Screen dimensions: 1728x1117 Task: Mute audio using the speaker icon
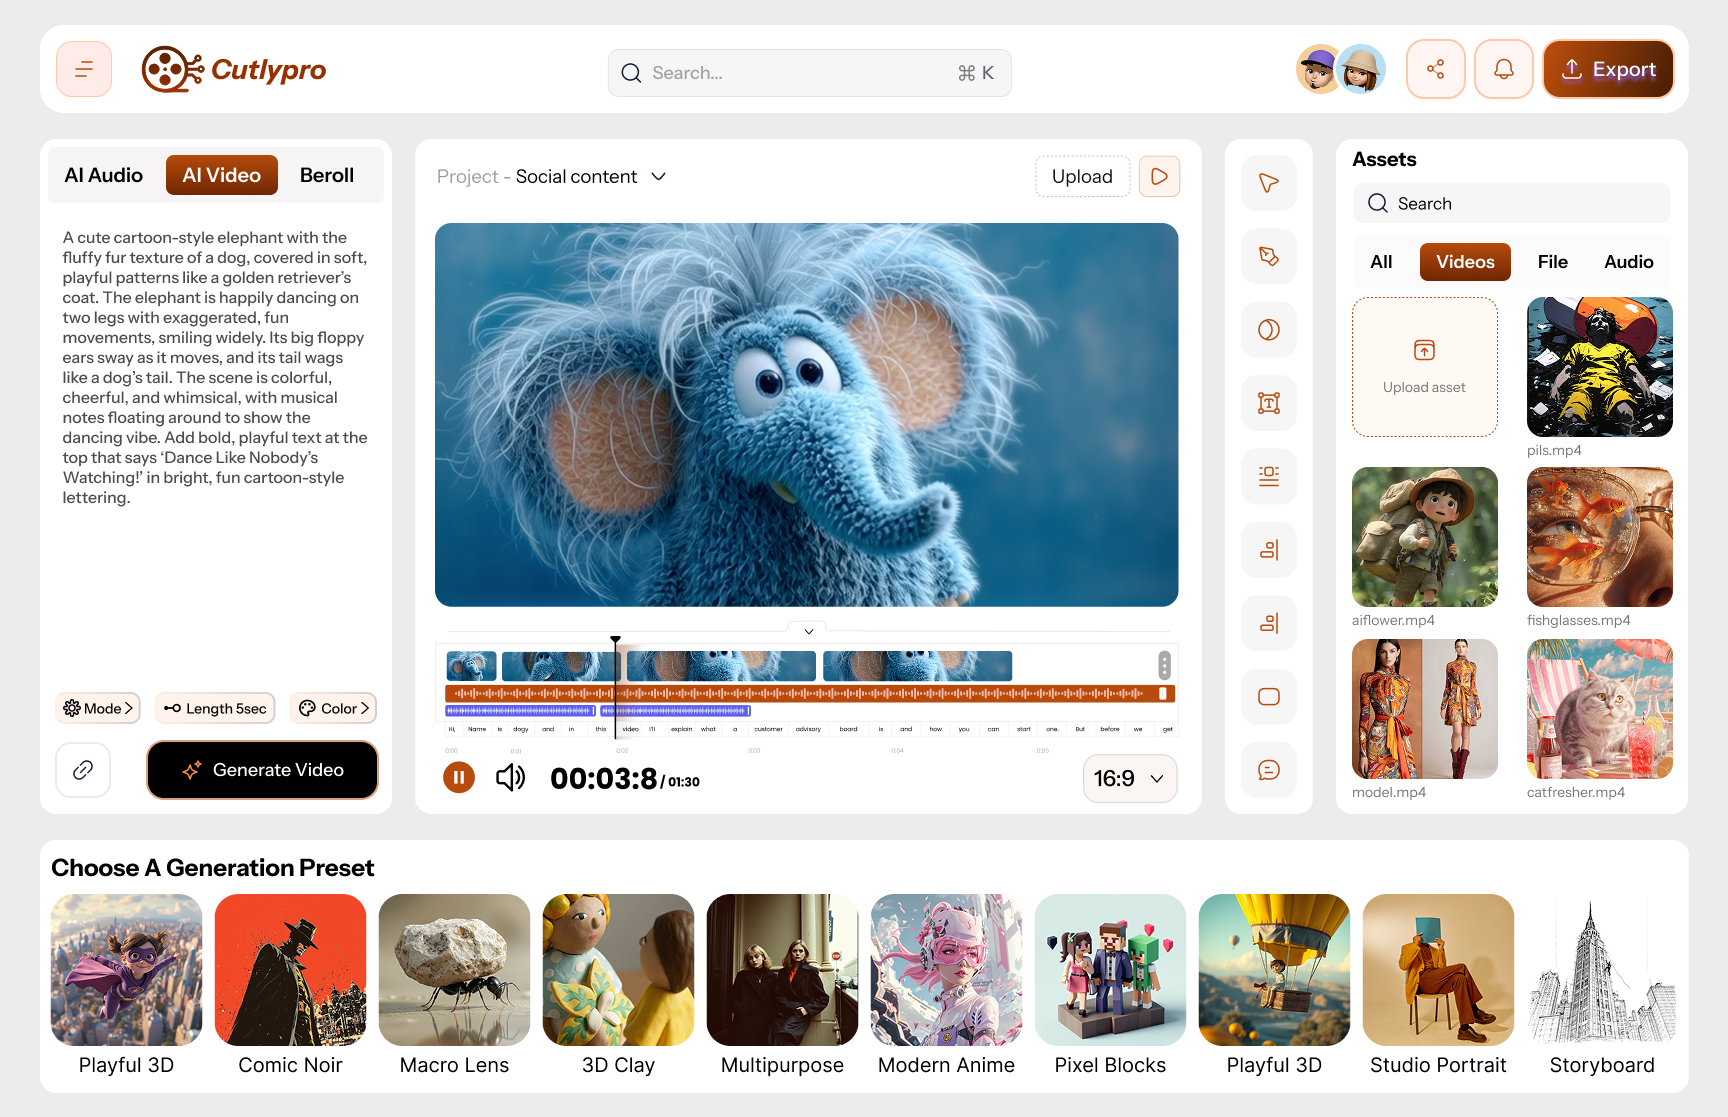(x=511, y=777)
